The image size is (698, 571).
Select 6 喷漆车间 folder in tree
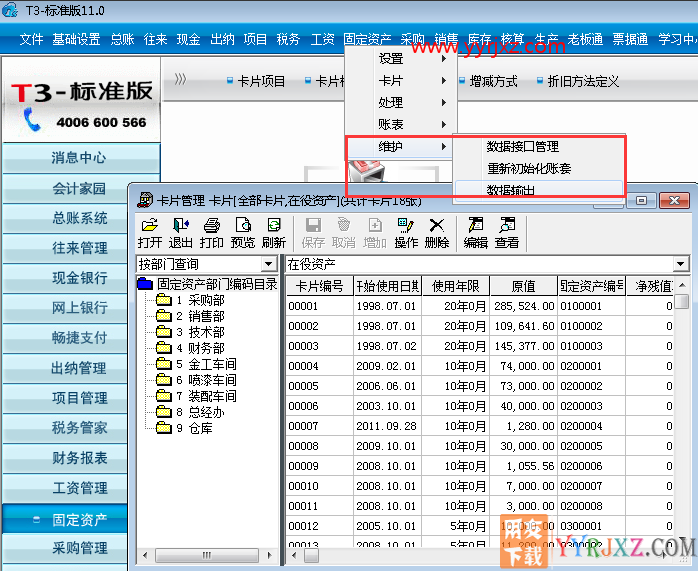click(197, 380)
